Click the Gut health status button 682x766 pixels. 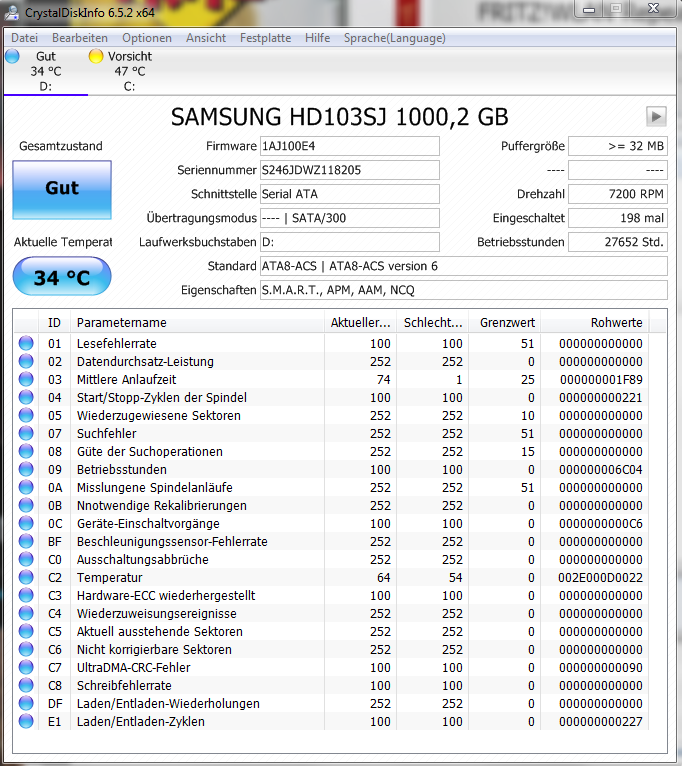pos(62,190)
